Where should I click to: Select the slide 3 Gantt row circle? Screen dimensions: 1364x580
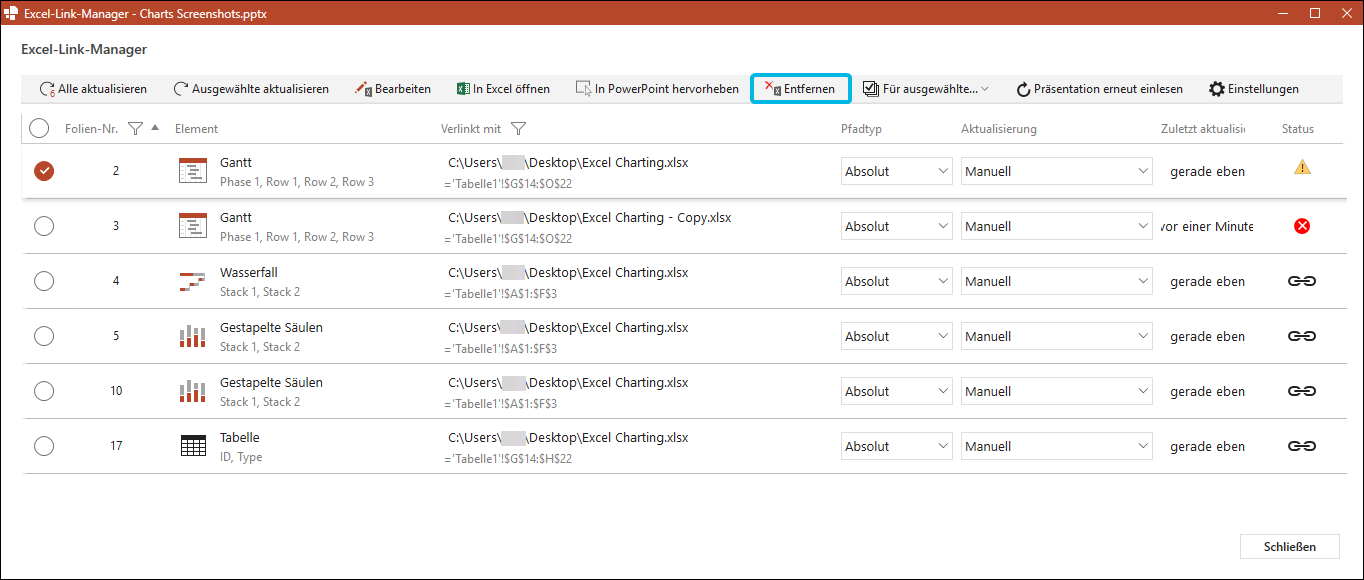click(x=44, y=226)
